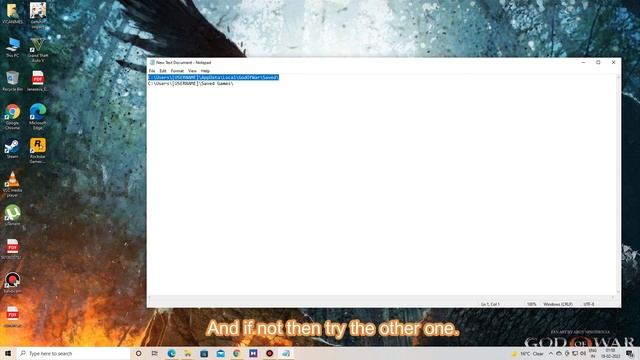640x360 pixels.
Task: Click the Windows (CRLF) status entry
Action: pyautogui.click(x=558, y=304)
